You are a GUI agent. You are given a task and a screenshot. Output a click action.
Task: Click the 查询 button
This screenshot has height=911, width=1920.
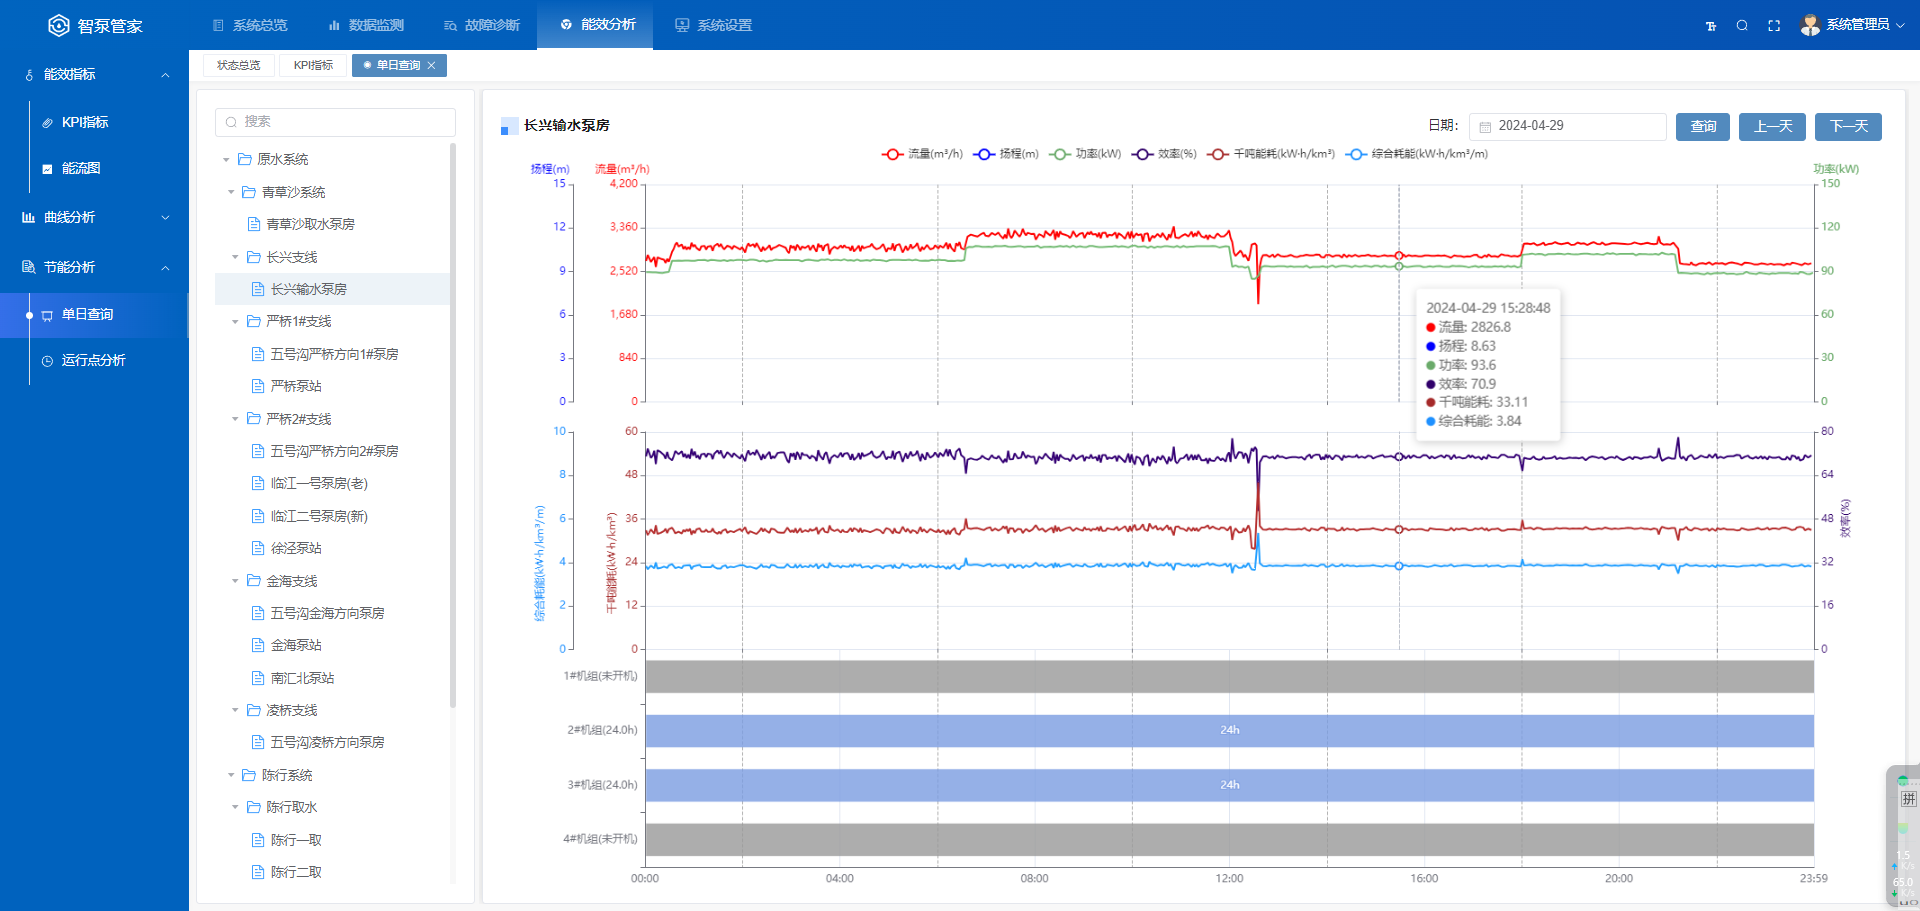(1703, 126)
